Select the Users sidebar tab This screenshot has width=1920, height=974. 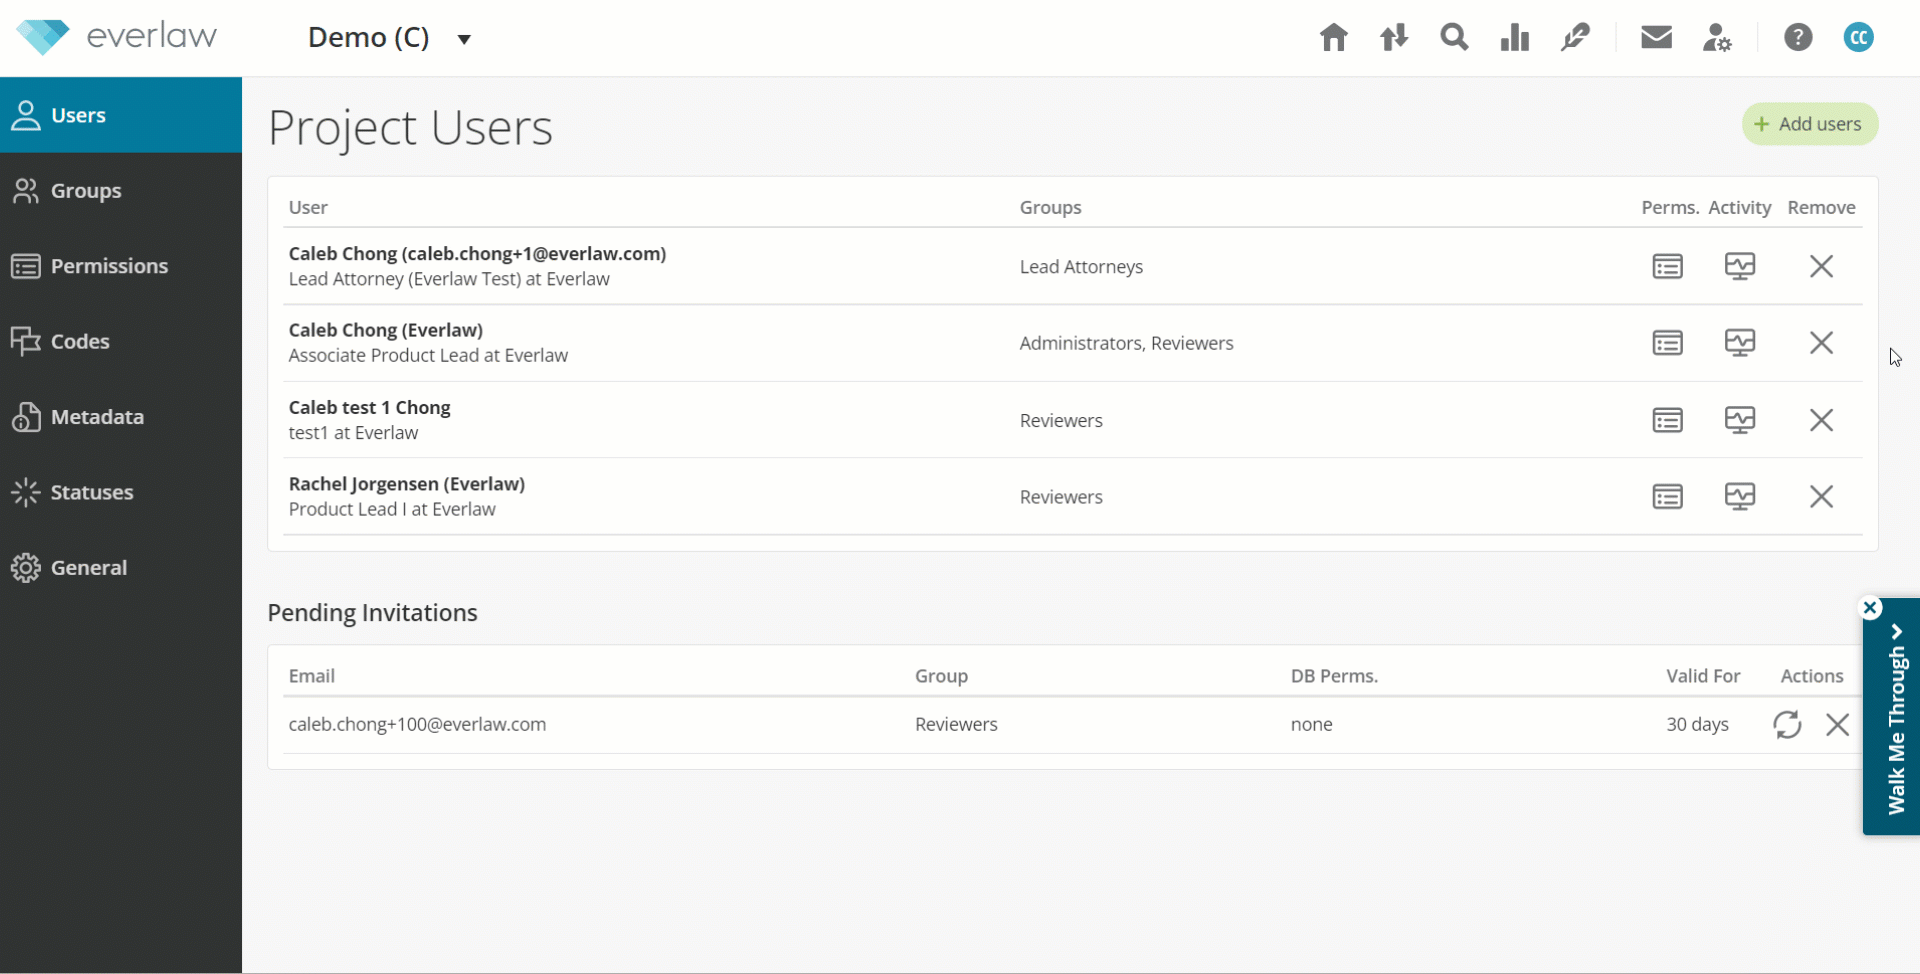121,115
